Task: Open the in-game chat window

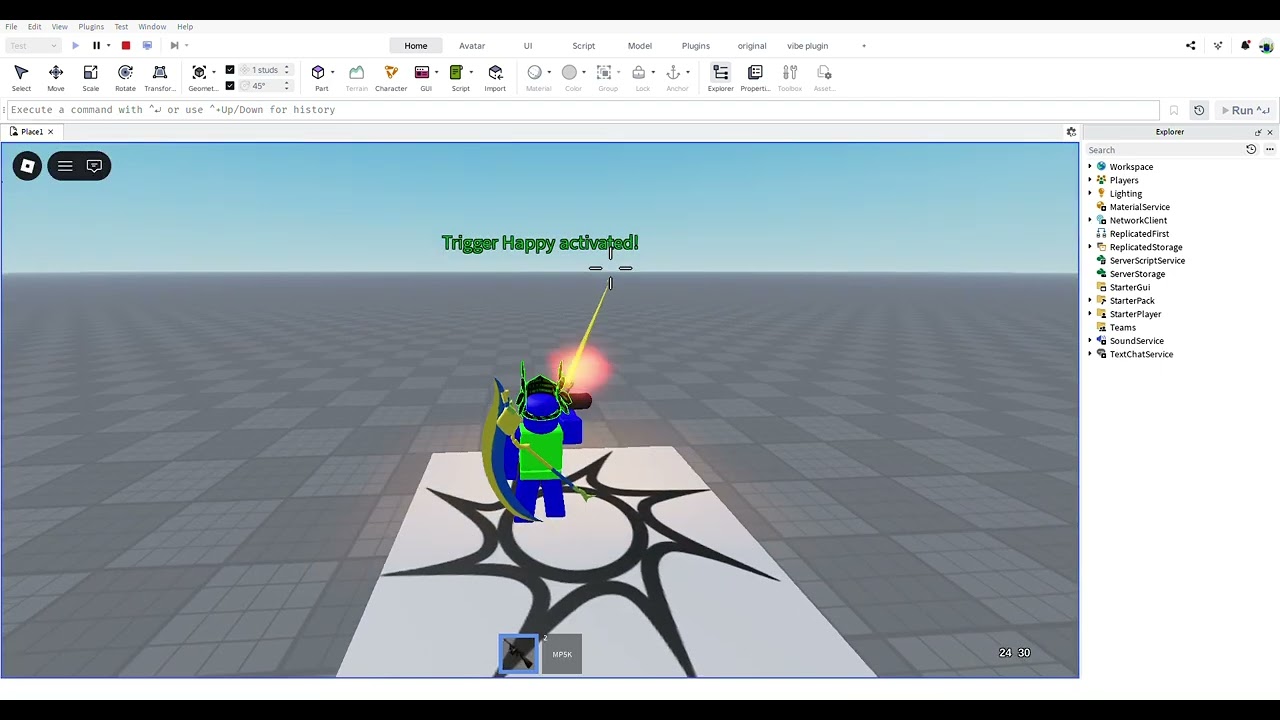Action: click(x=94, y=166)
